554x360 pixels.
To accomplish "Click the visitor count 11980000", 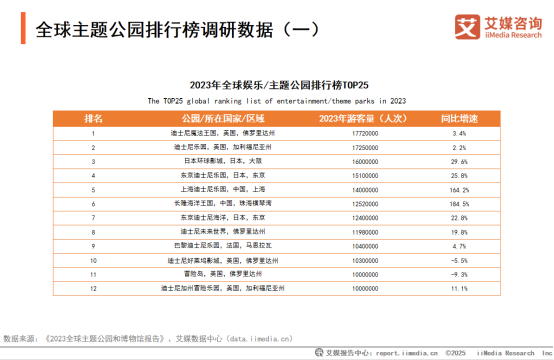I will click(365, 232).
